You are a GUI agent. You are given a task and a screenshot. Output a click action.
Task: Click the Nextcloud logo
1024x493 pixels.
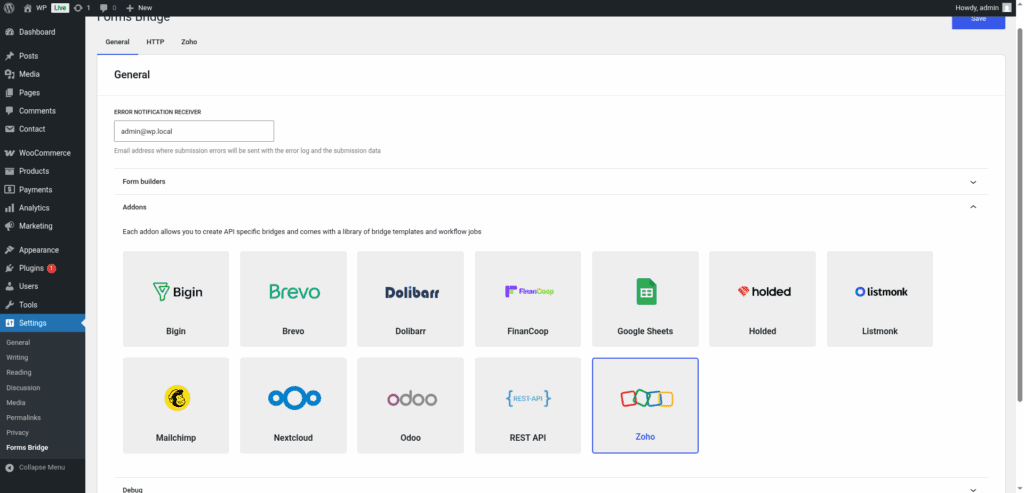coord(294,398)
